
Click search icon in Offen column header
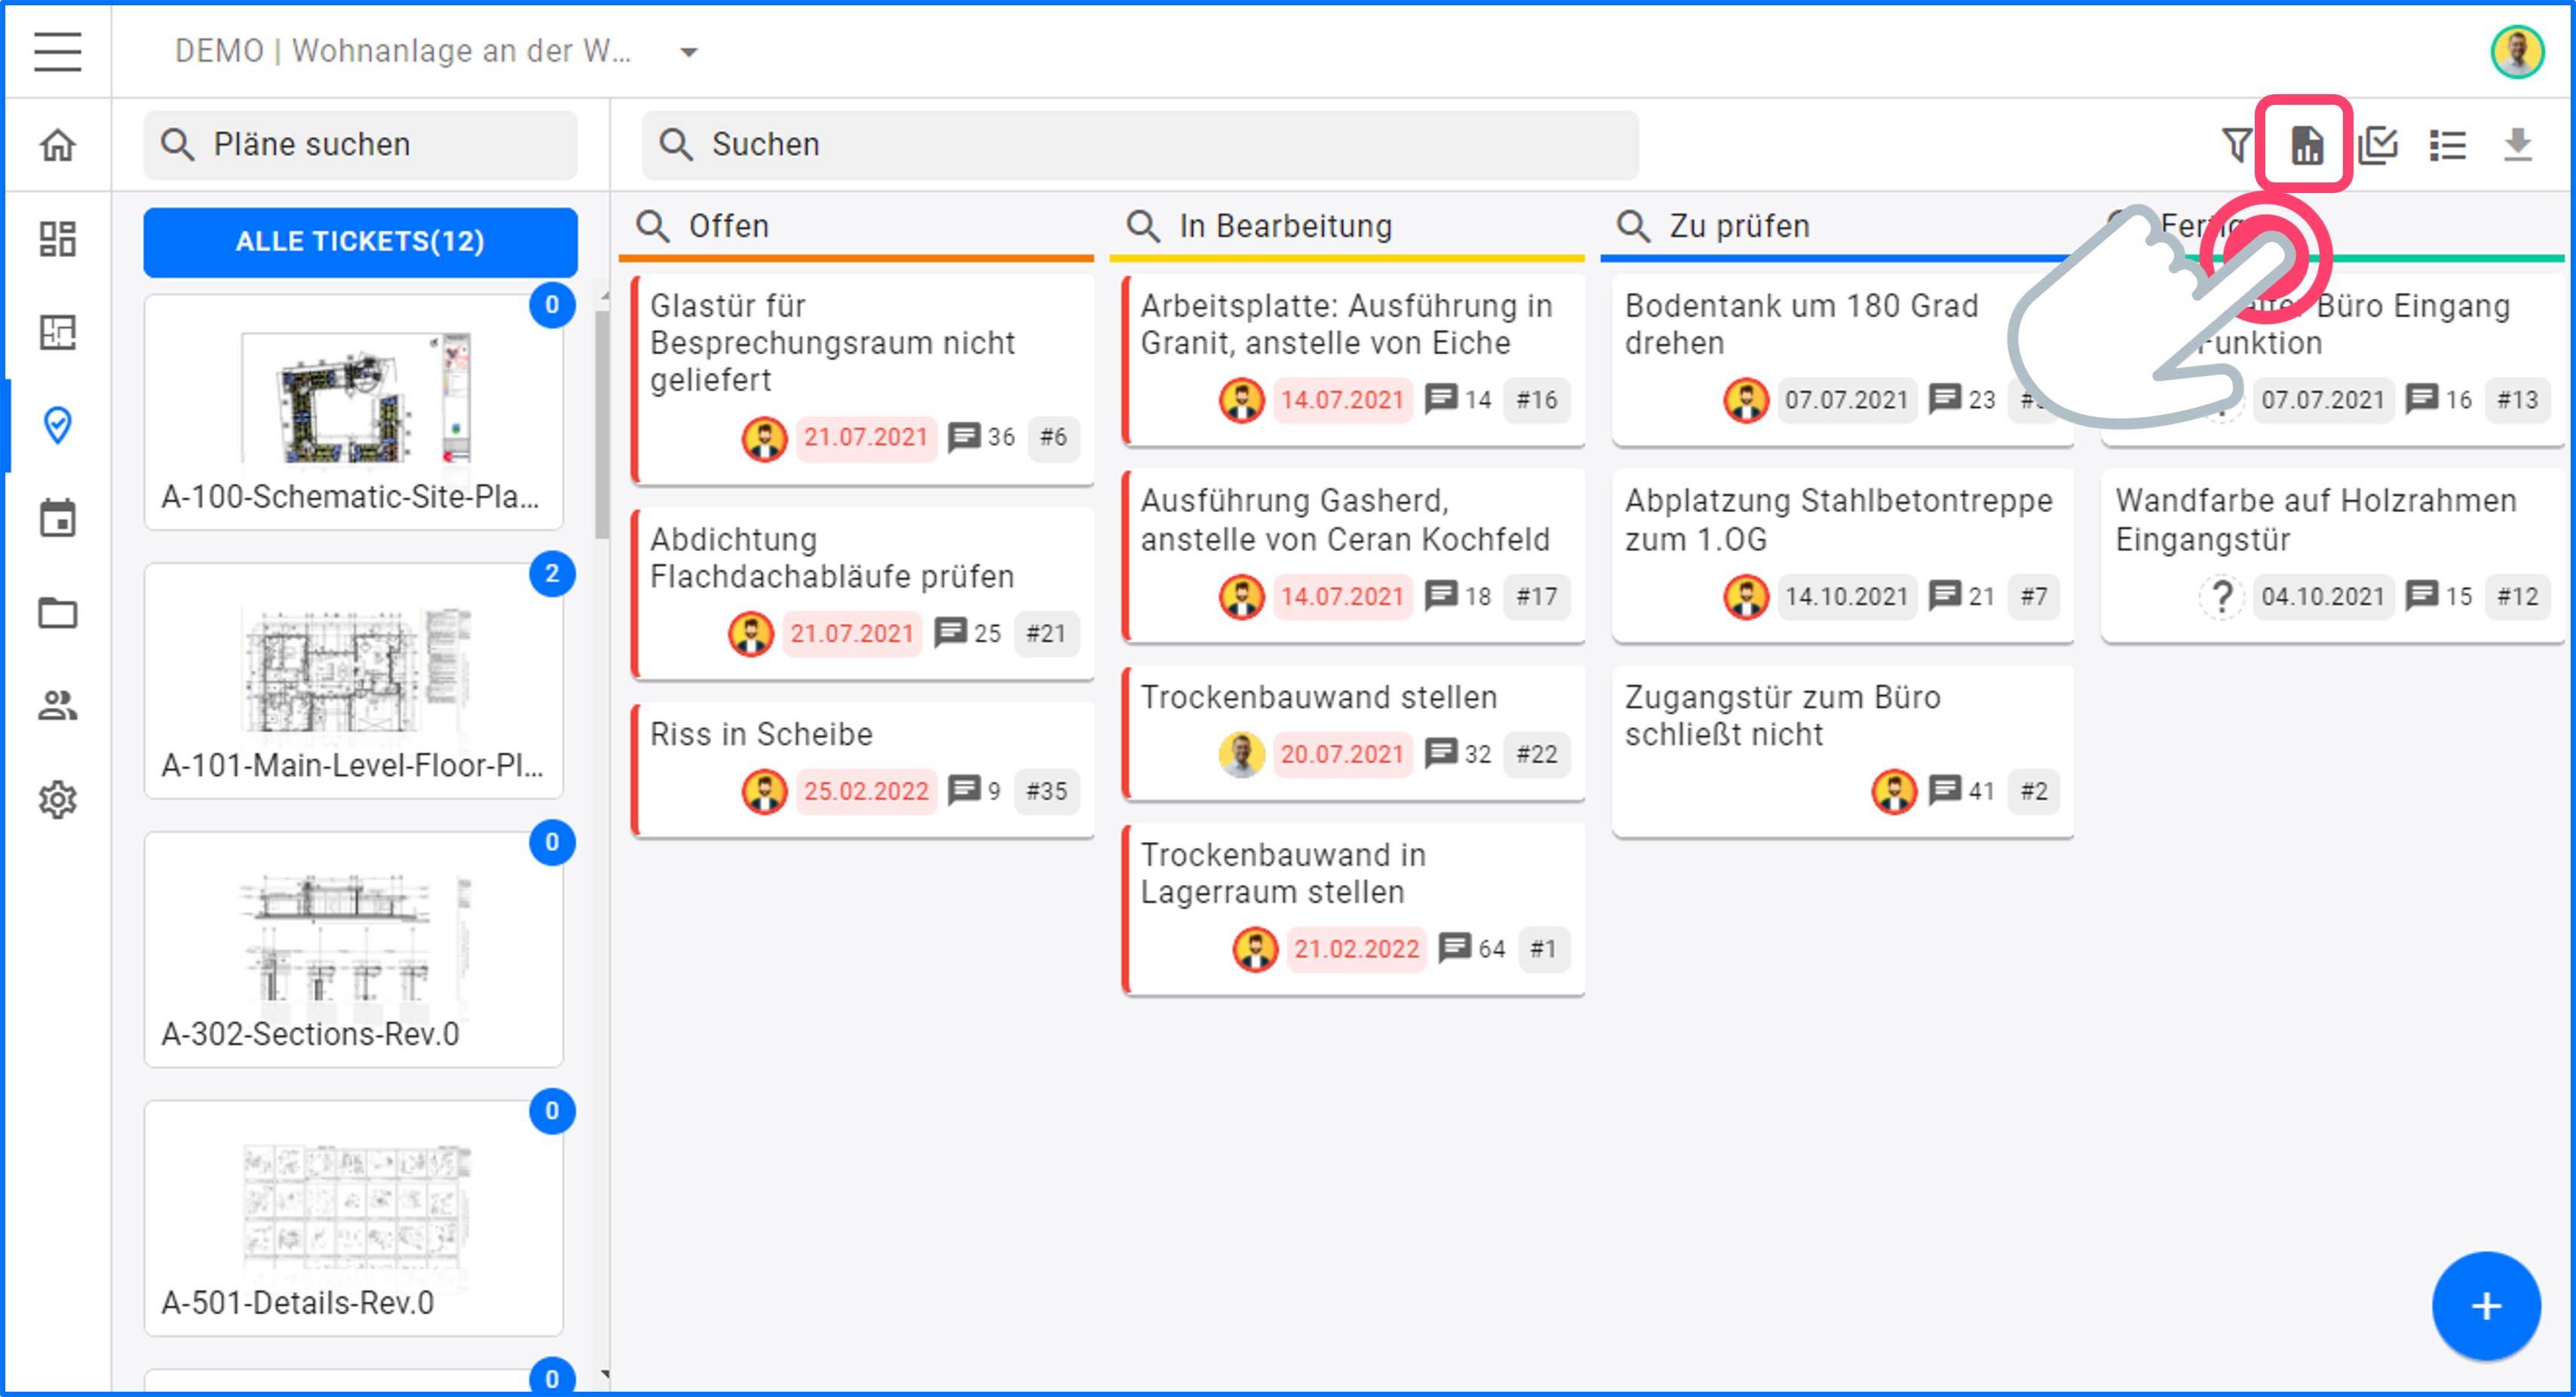pyautogui.click(x=653, y=226)
